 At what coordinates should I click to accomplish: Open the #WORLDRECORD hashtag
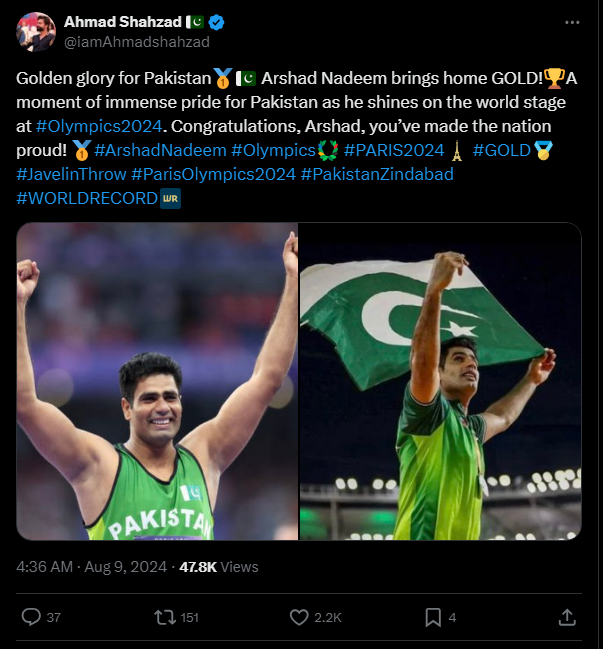(86, 198)
